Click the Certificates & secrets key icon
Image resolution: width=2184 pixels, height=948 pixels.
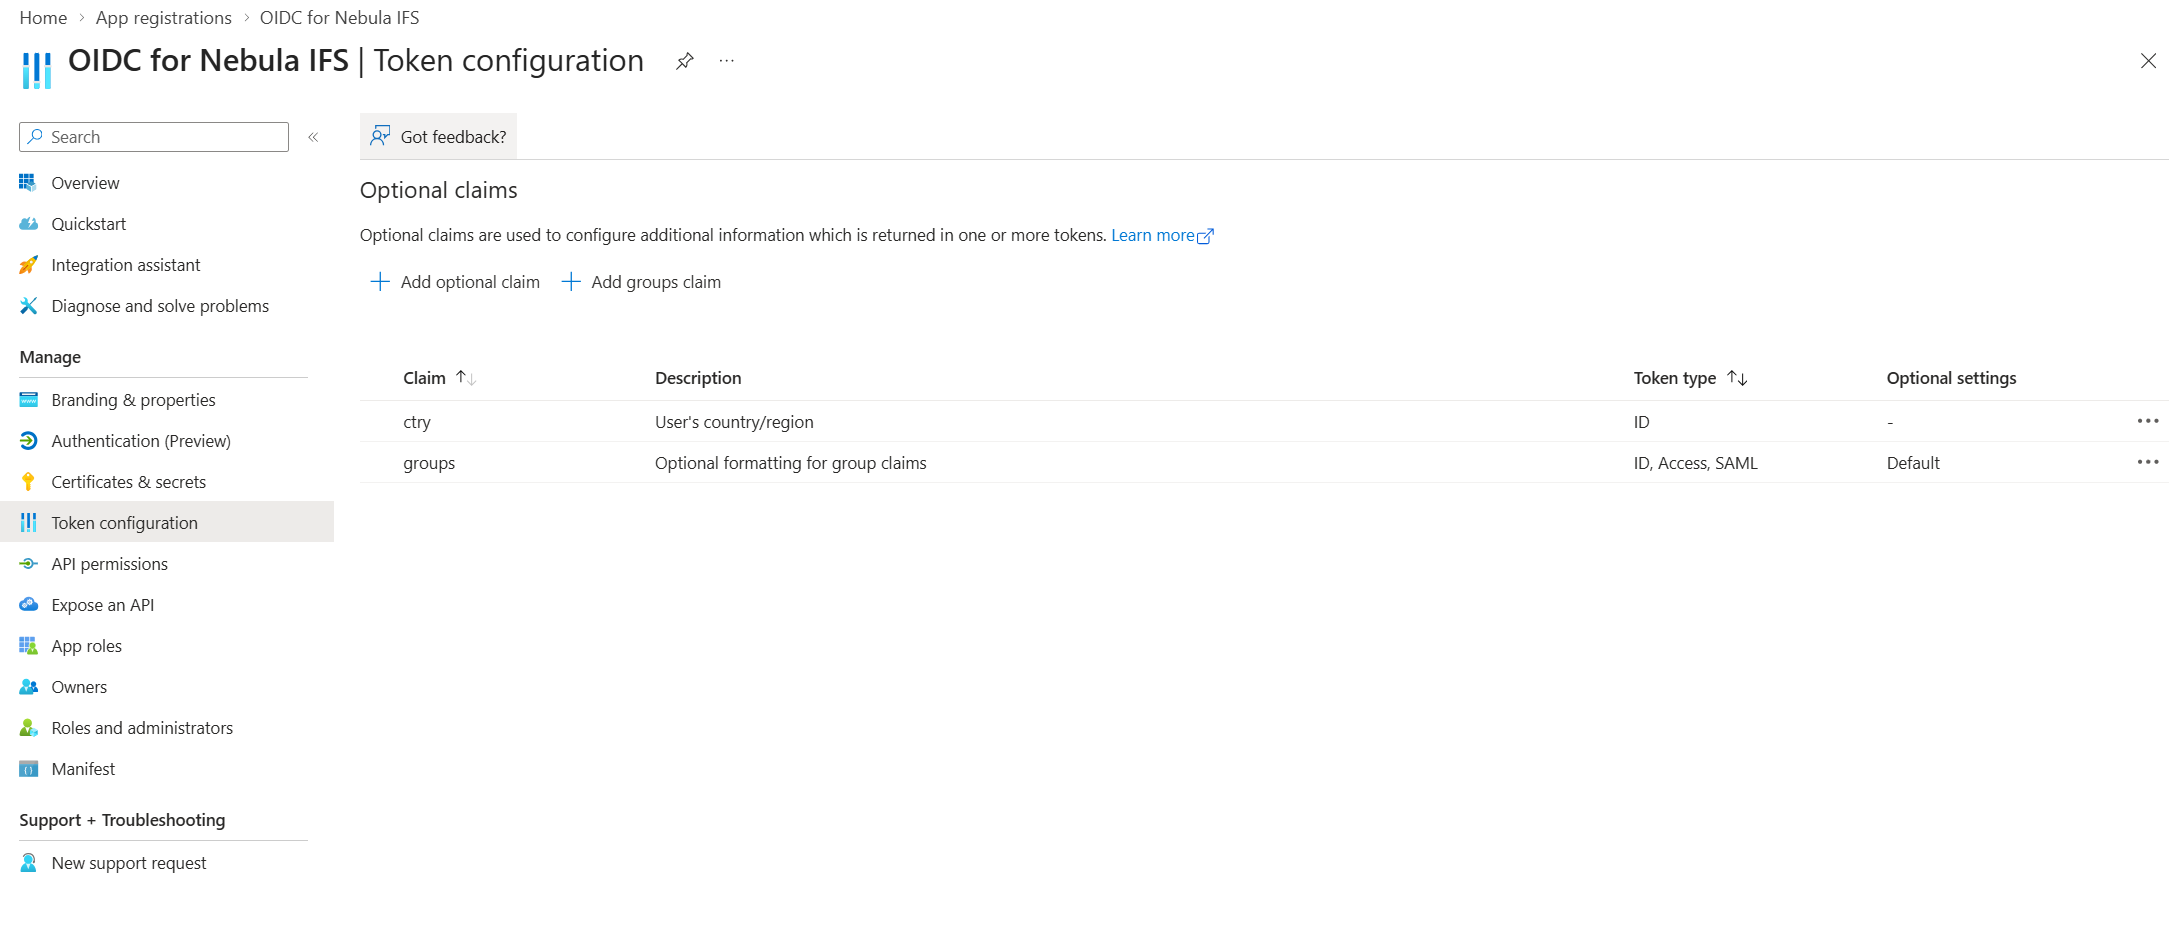click(x=28, y=482)
